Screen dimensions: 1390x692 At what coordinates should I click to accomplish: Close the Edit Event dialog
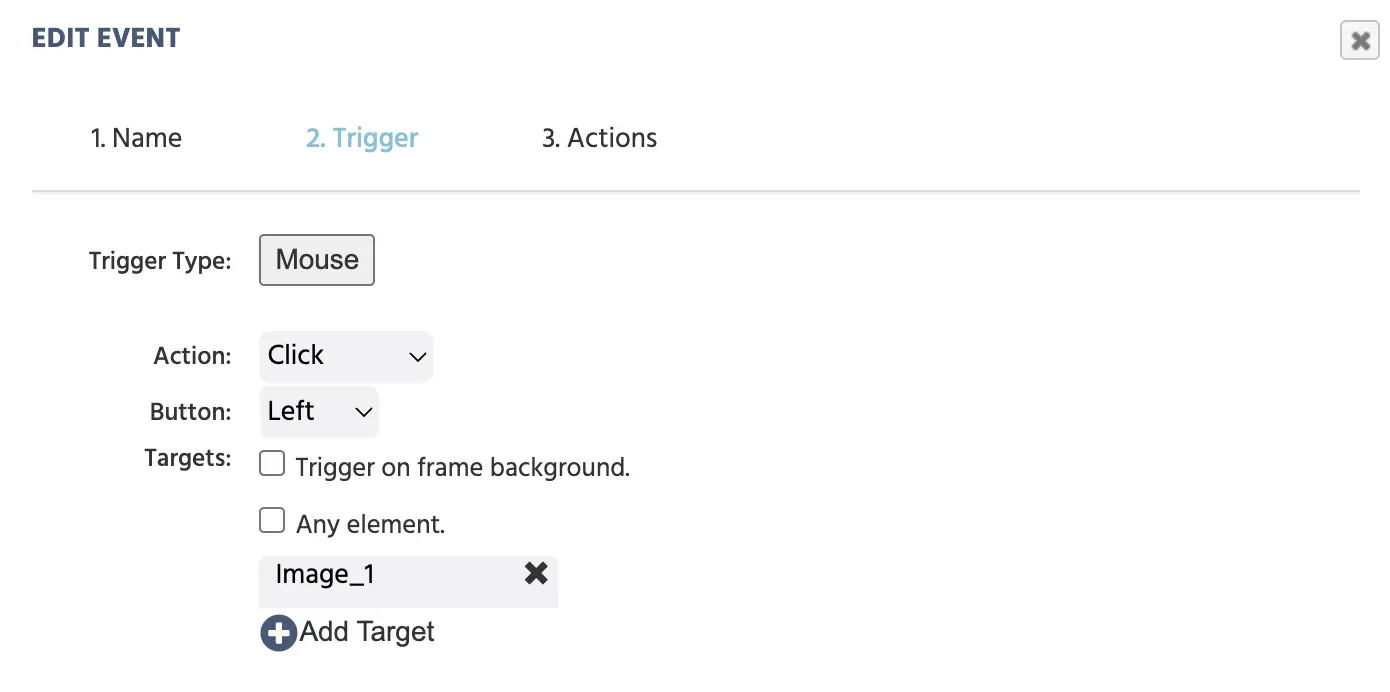pos(1359,41)
